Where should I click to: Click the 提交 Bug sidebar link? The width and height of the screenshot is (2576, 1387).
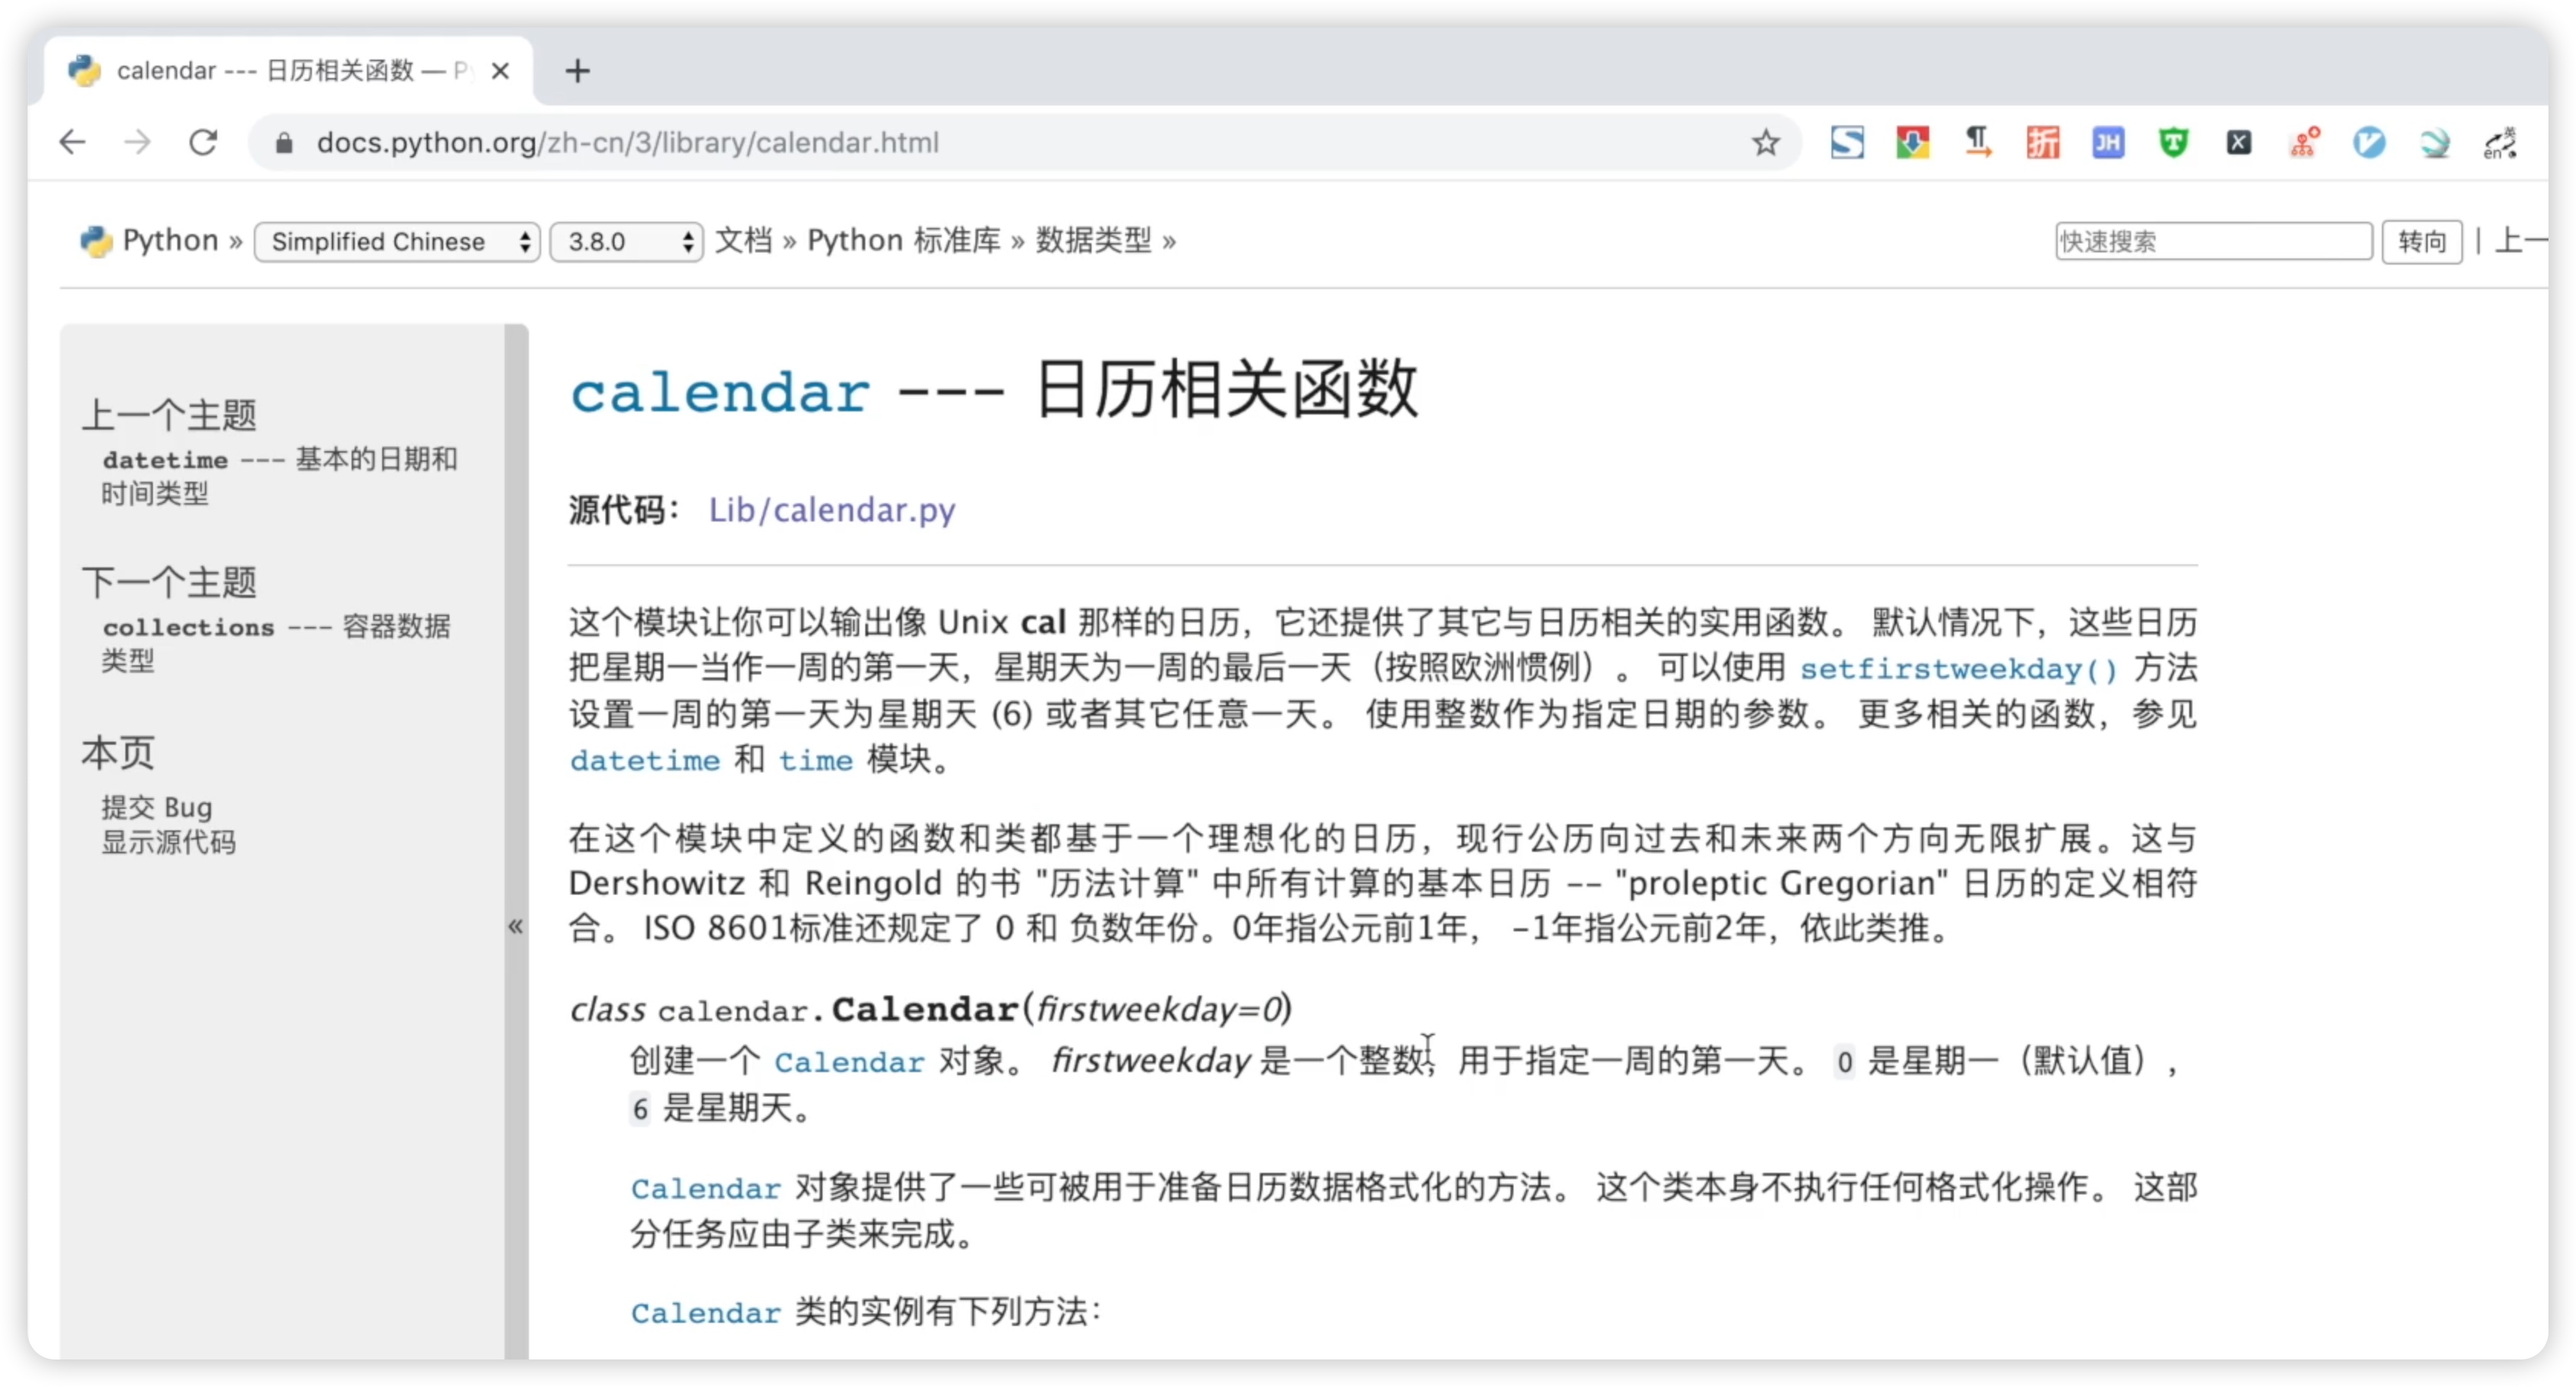click(156, 807)
